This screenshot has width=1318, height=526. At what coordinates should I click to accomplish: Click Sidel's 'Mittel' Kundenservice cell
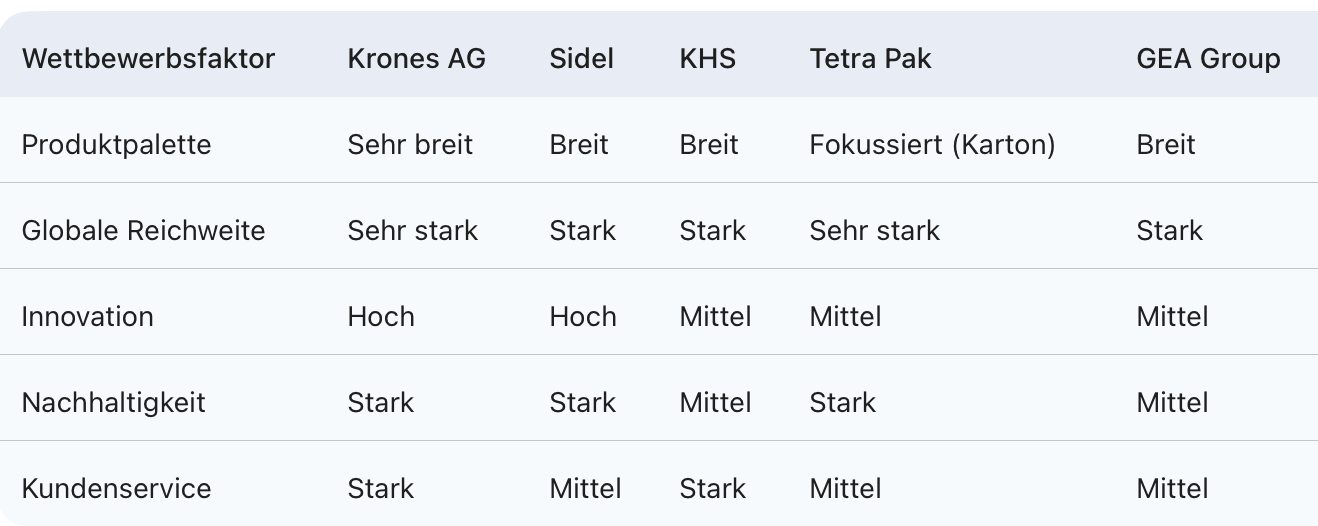coord(585,489)
